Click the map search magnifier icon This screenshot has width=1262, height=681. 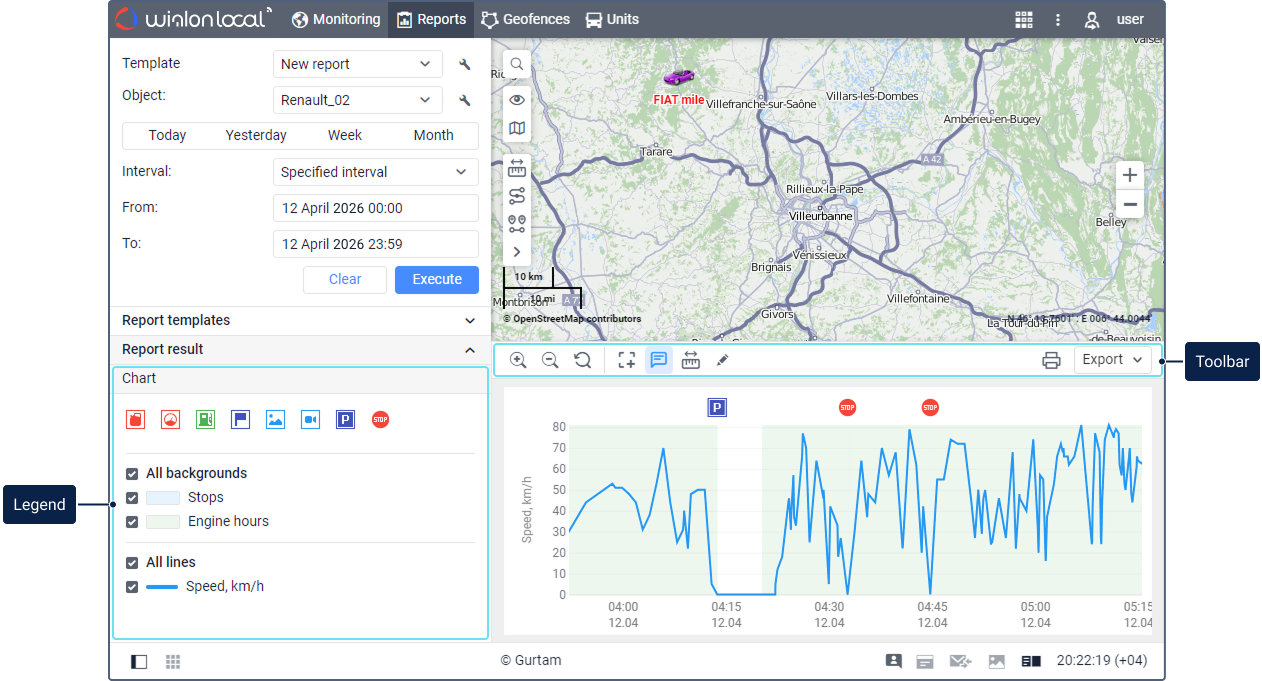(x=517, y=64)
